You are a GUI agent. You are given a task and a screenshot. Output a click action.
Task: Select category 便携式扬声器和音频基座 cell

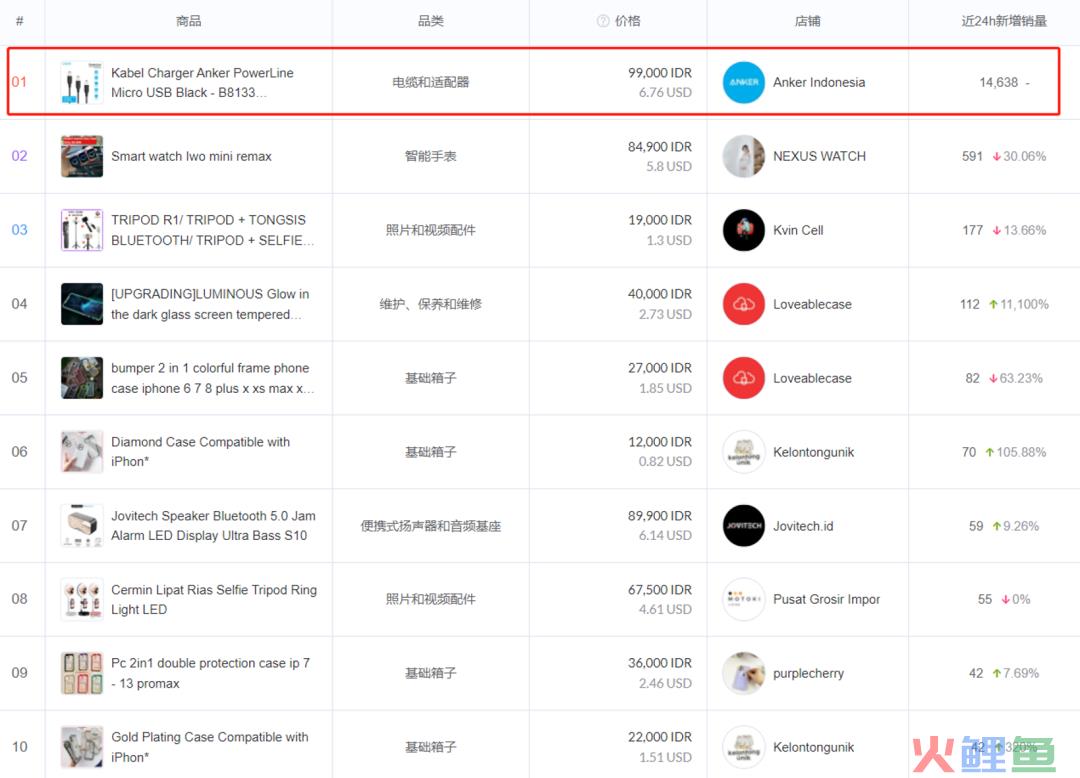click(430, 526)
